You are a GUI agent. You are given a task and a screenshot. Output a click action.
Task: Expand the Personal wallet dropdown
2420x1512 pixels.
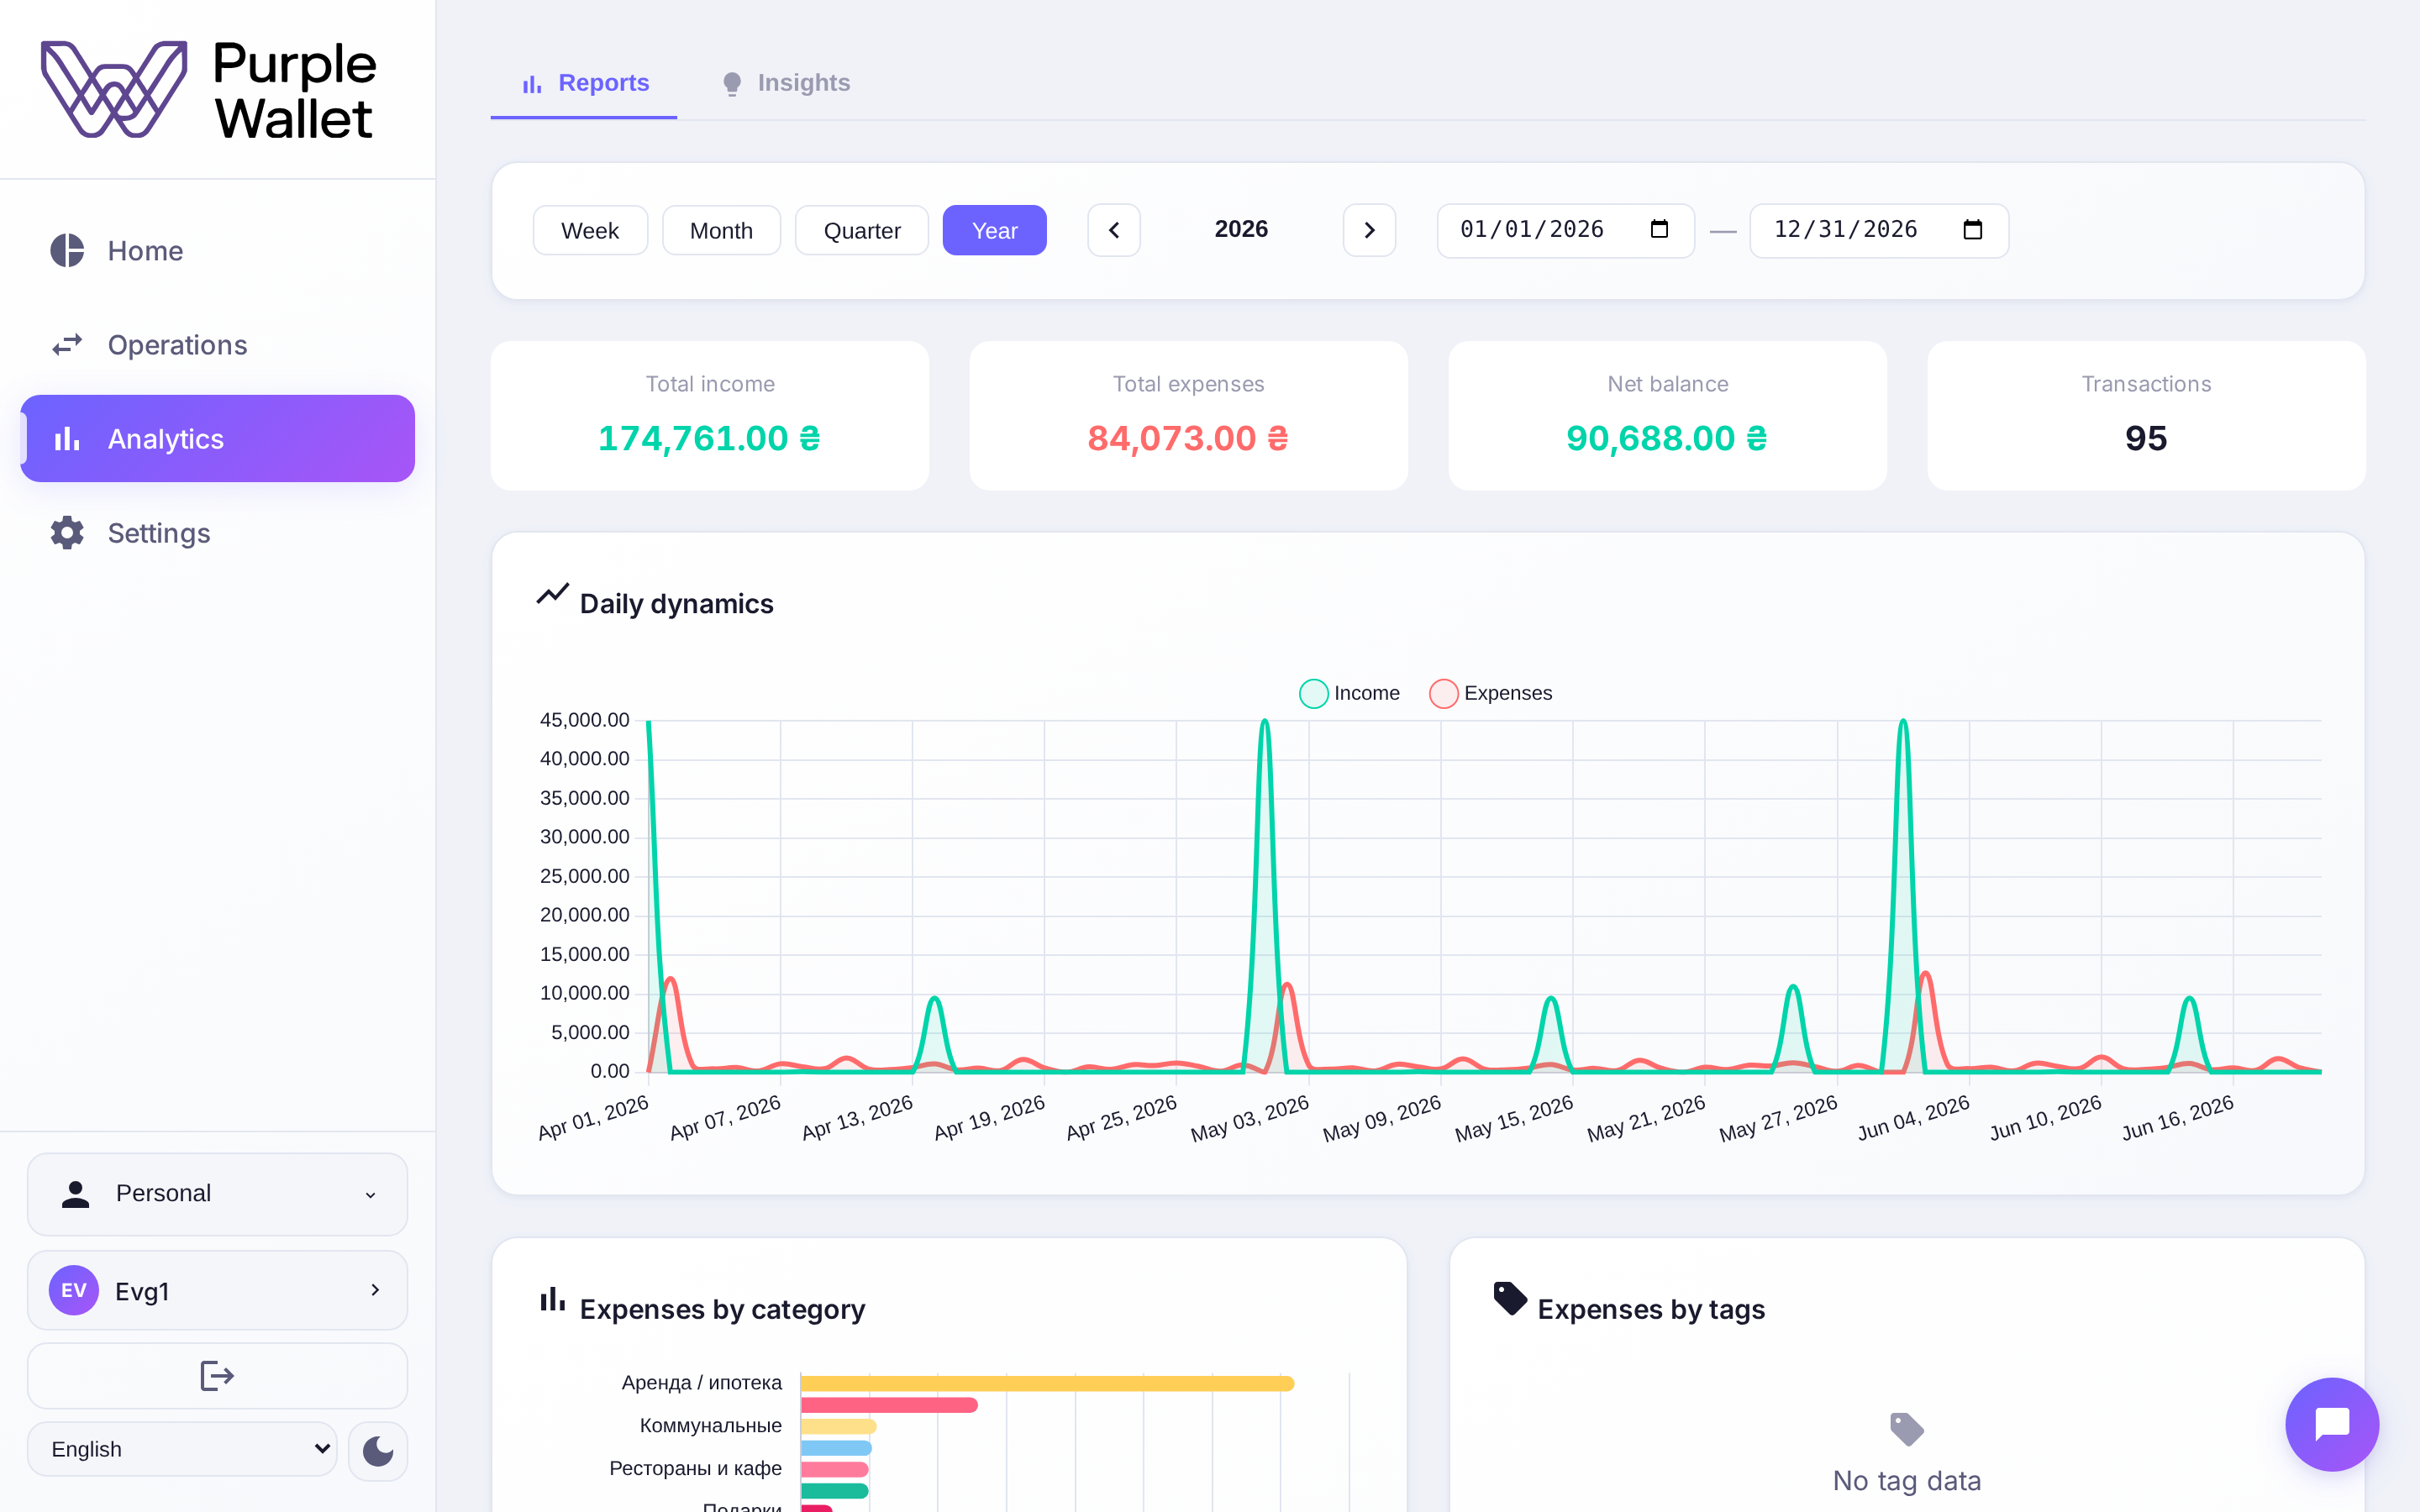click(x=217, y=1194)
